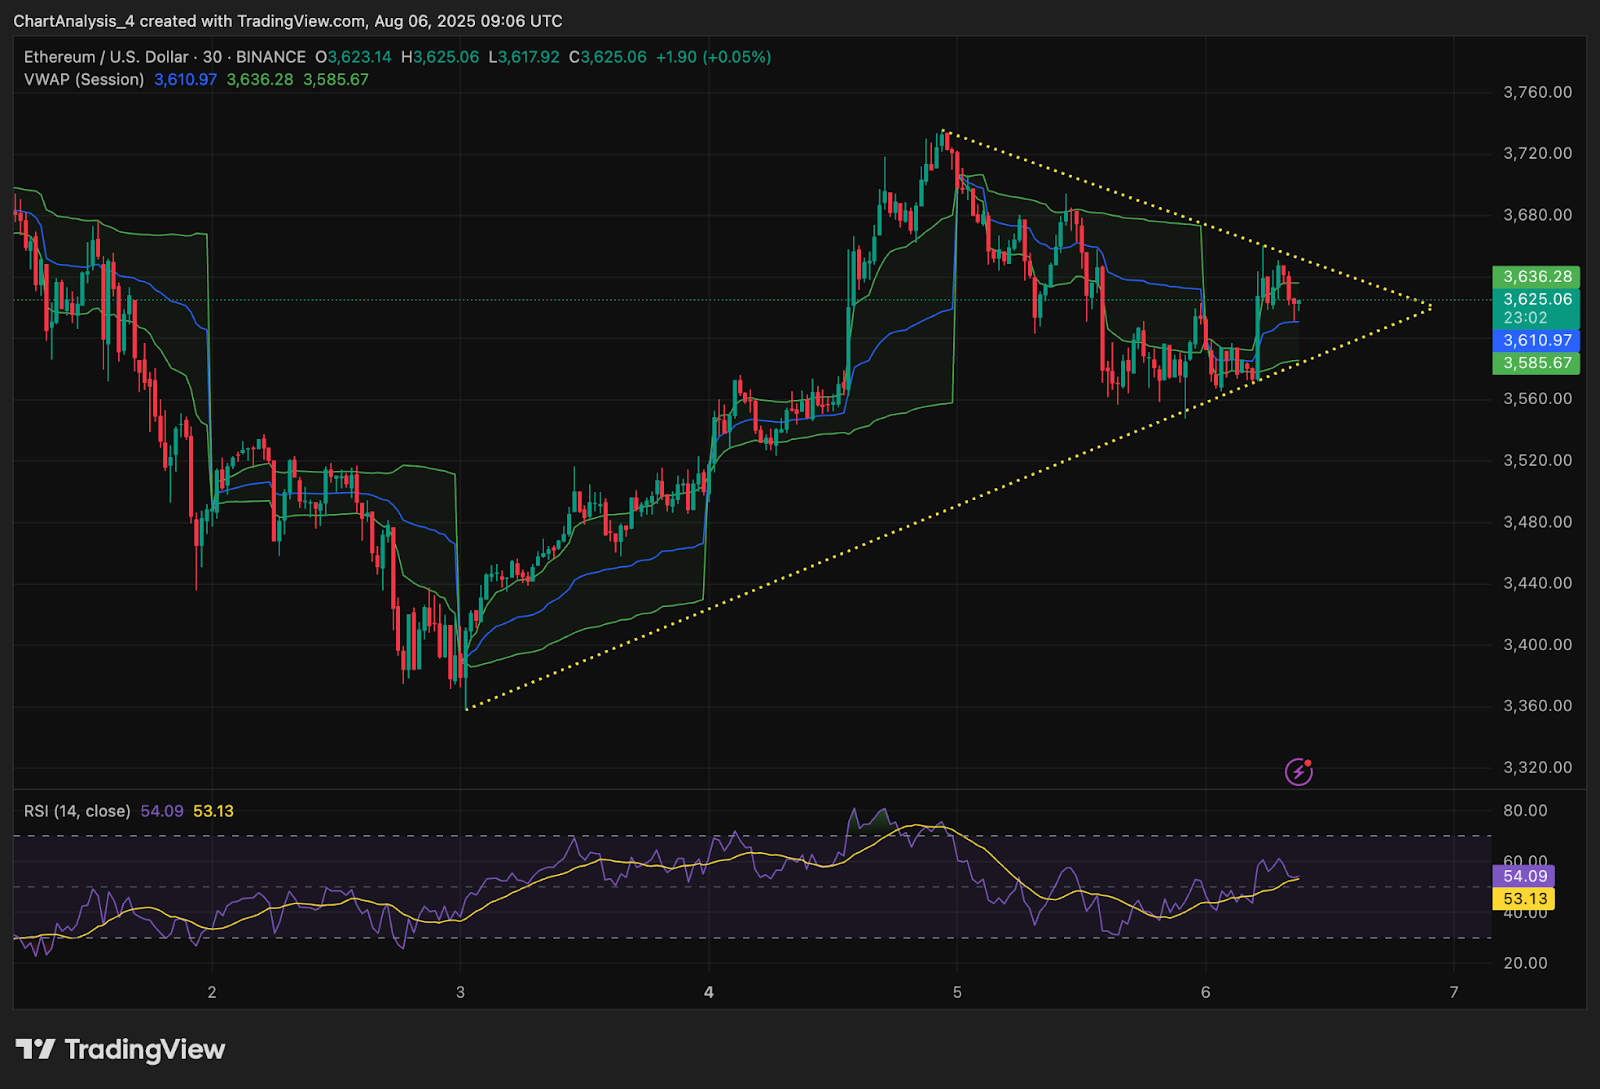This screenshot has height=1089, width=1600.
Task: Click the green 3,636.28 upper band price label
Action: coord(1536,276)
